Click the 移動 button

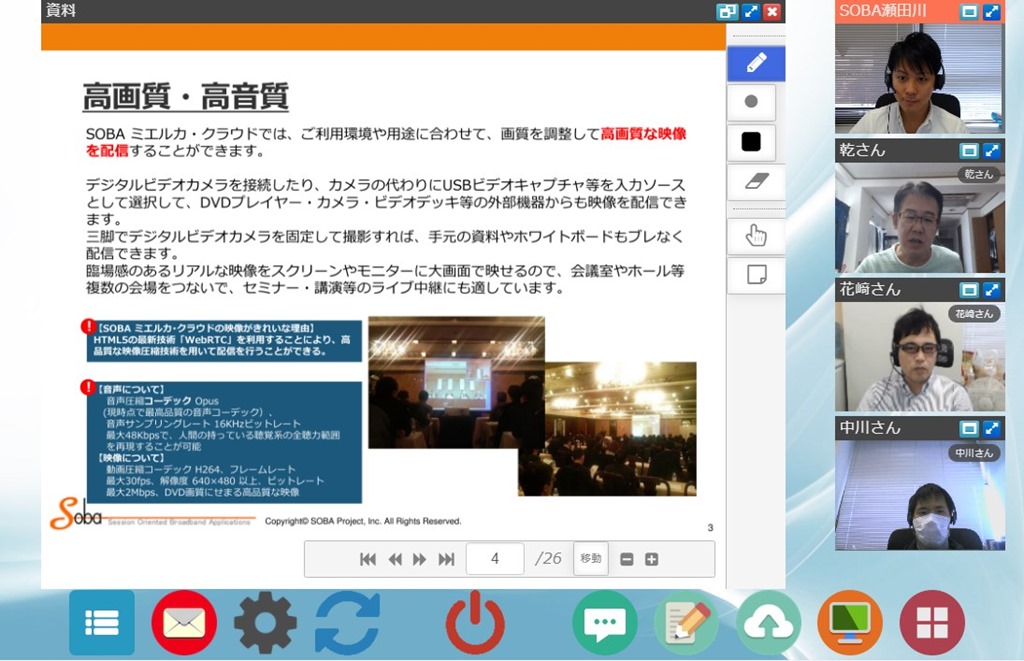[x=590, y=558]
